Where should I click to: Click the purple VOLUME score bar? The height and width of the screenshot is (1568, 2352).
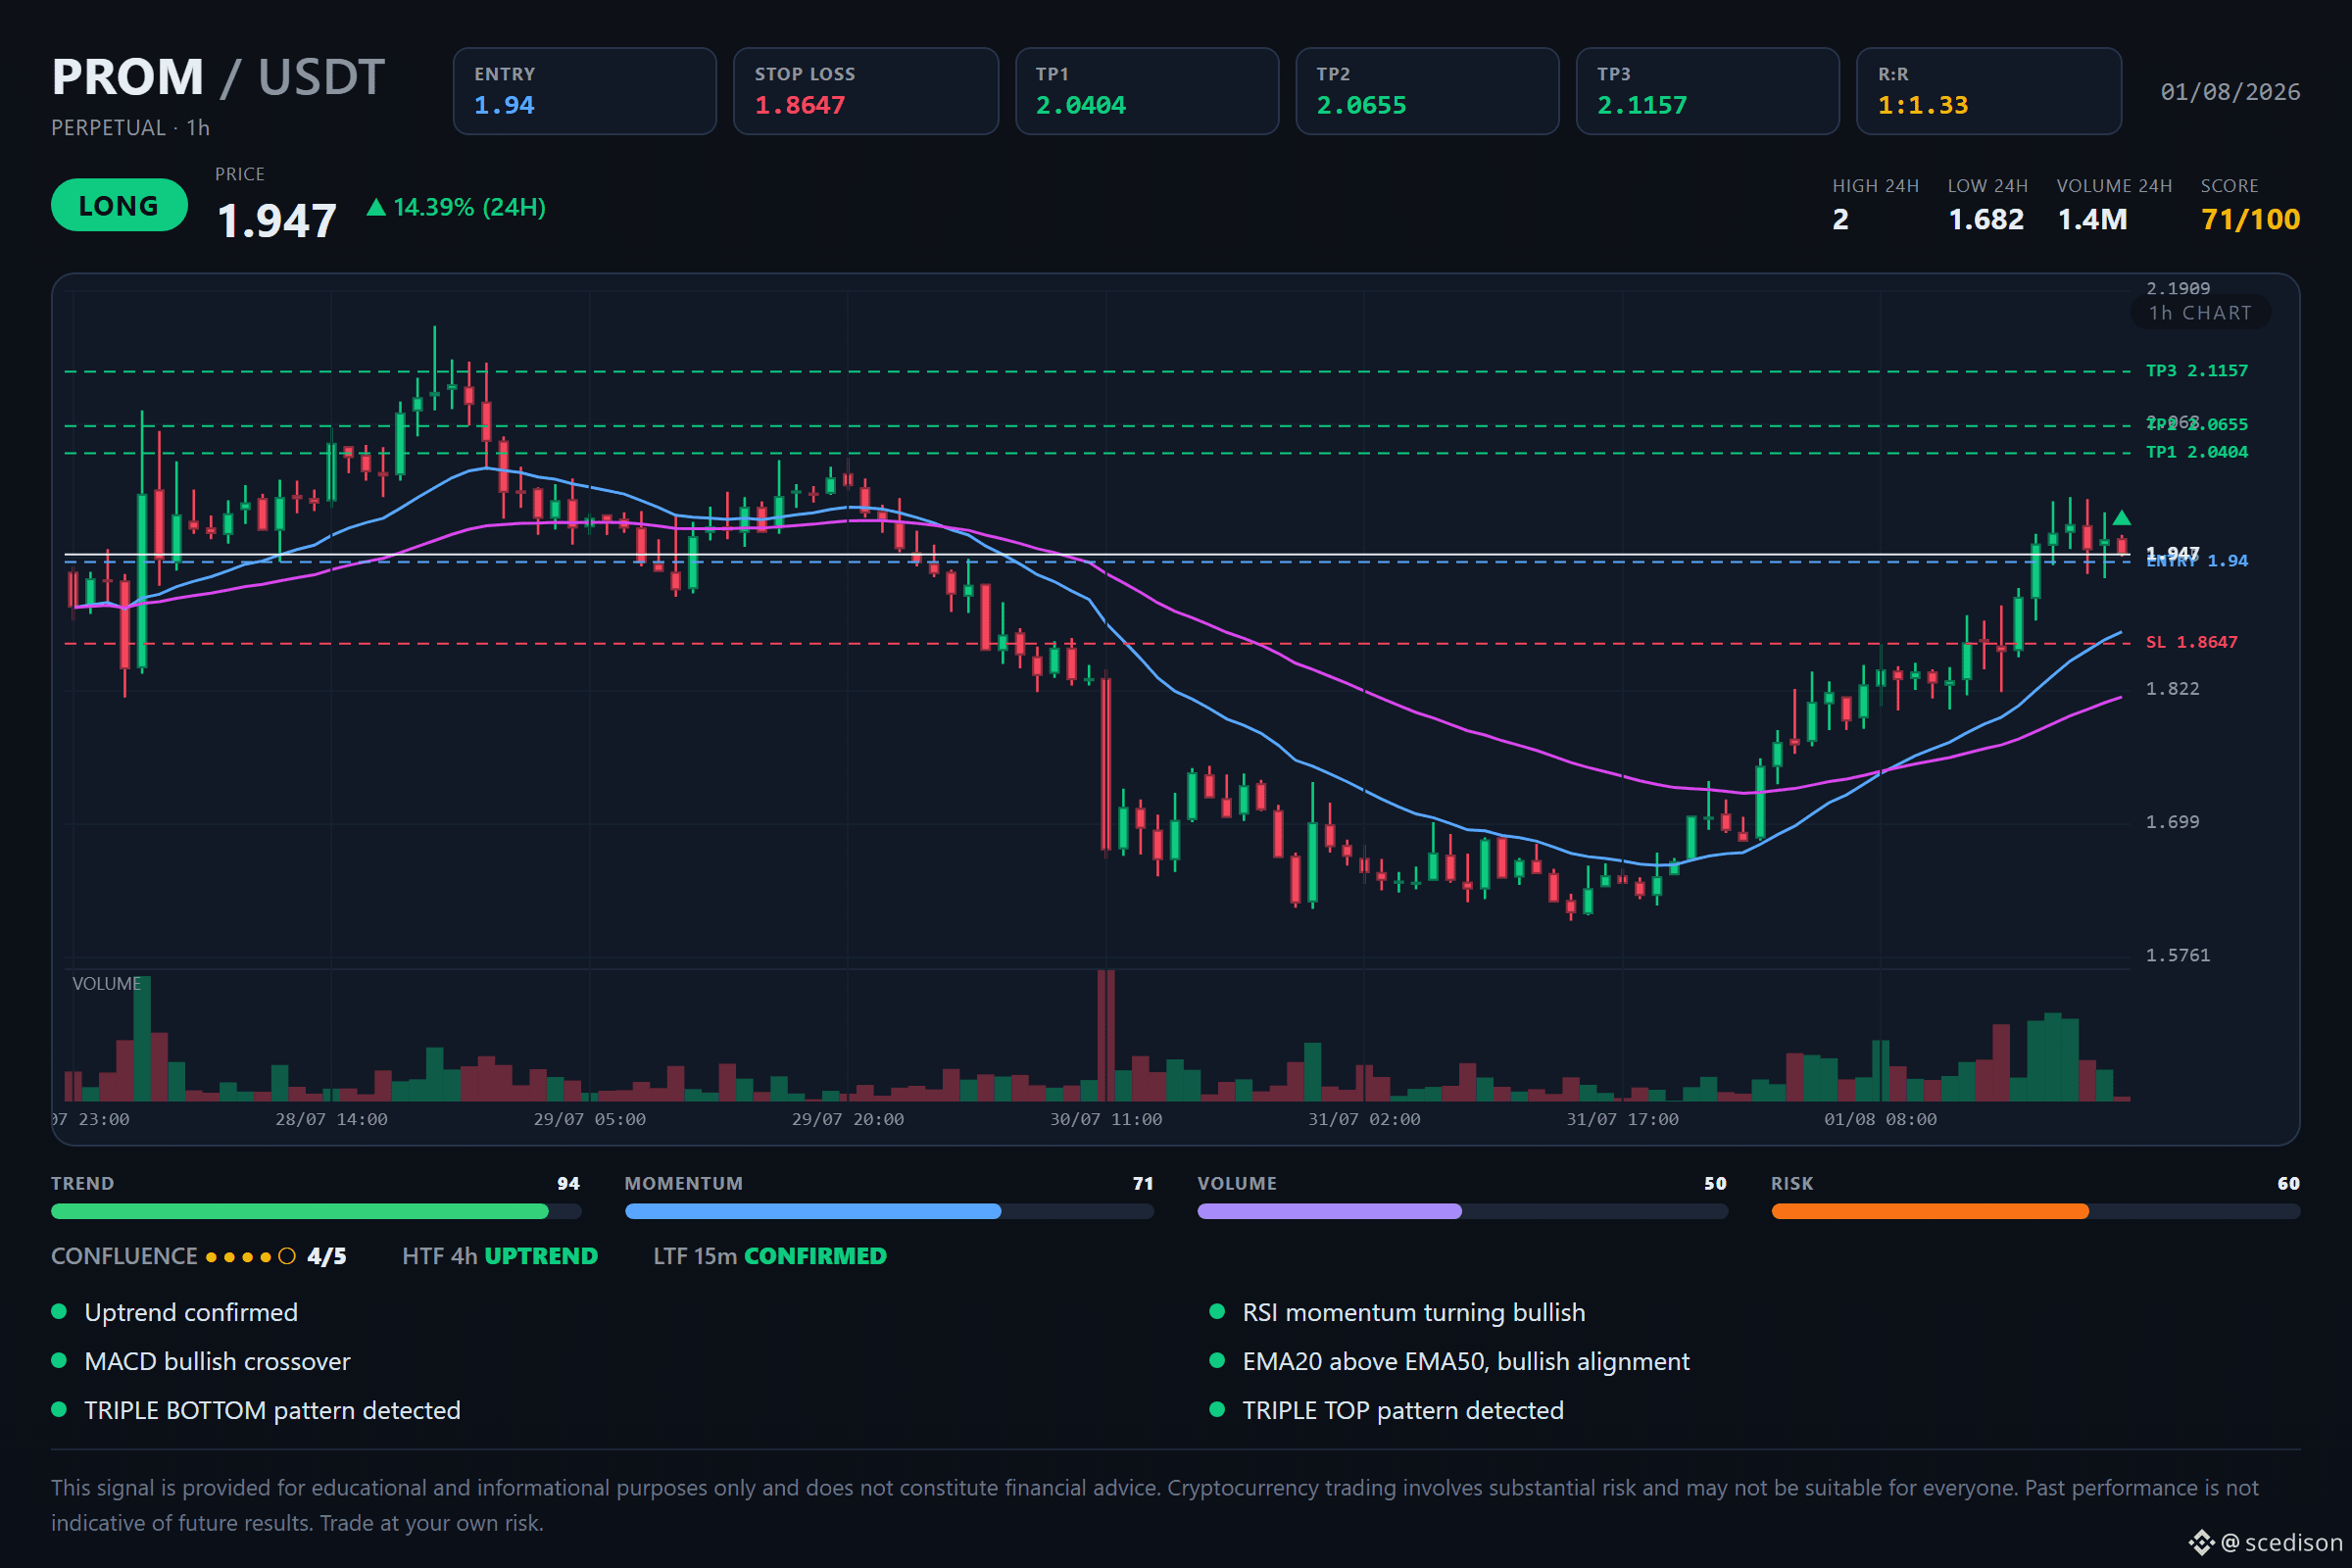[1462, 1212]
